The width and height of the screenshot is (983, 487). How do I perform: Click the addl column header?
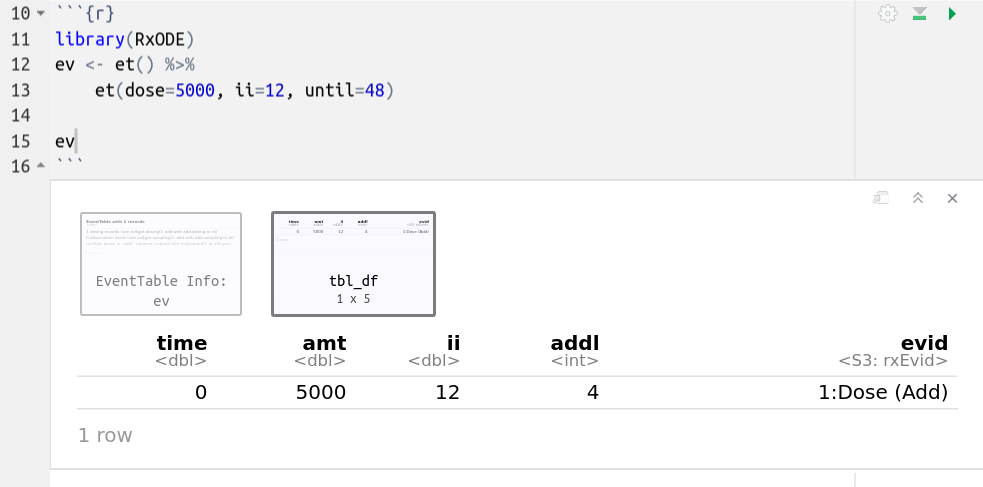pos(575,343)
